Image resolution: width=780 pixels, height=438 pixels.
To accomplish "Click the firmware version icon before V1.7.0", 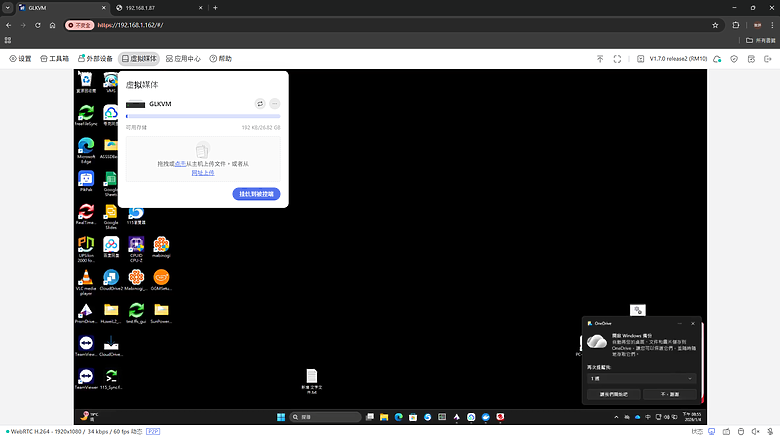I will tap(641, 59).
